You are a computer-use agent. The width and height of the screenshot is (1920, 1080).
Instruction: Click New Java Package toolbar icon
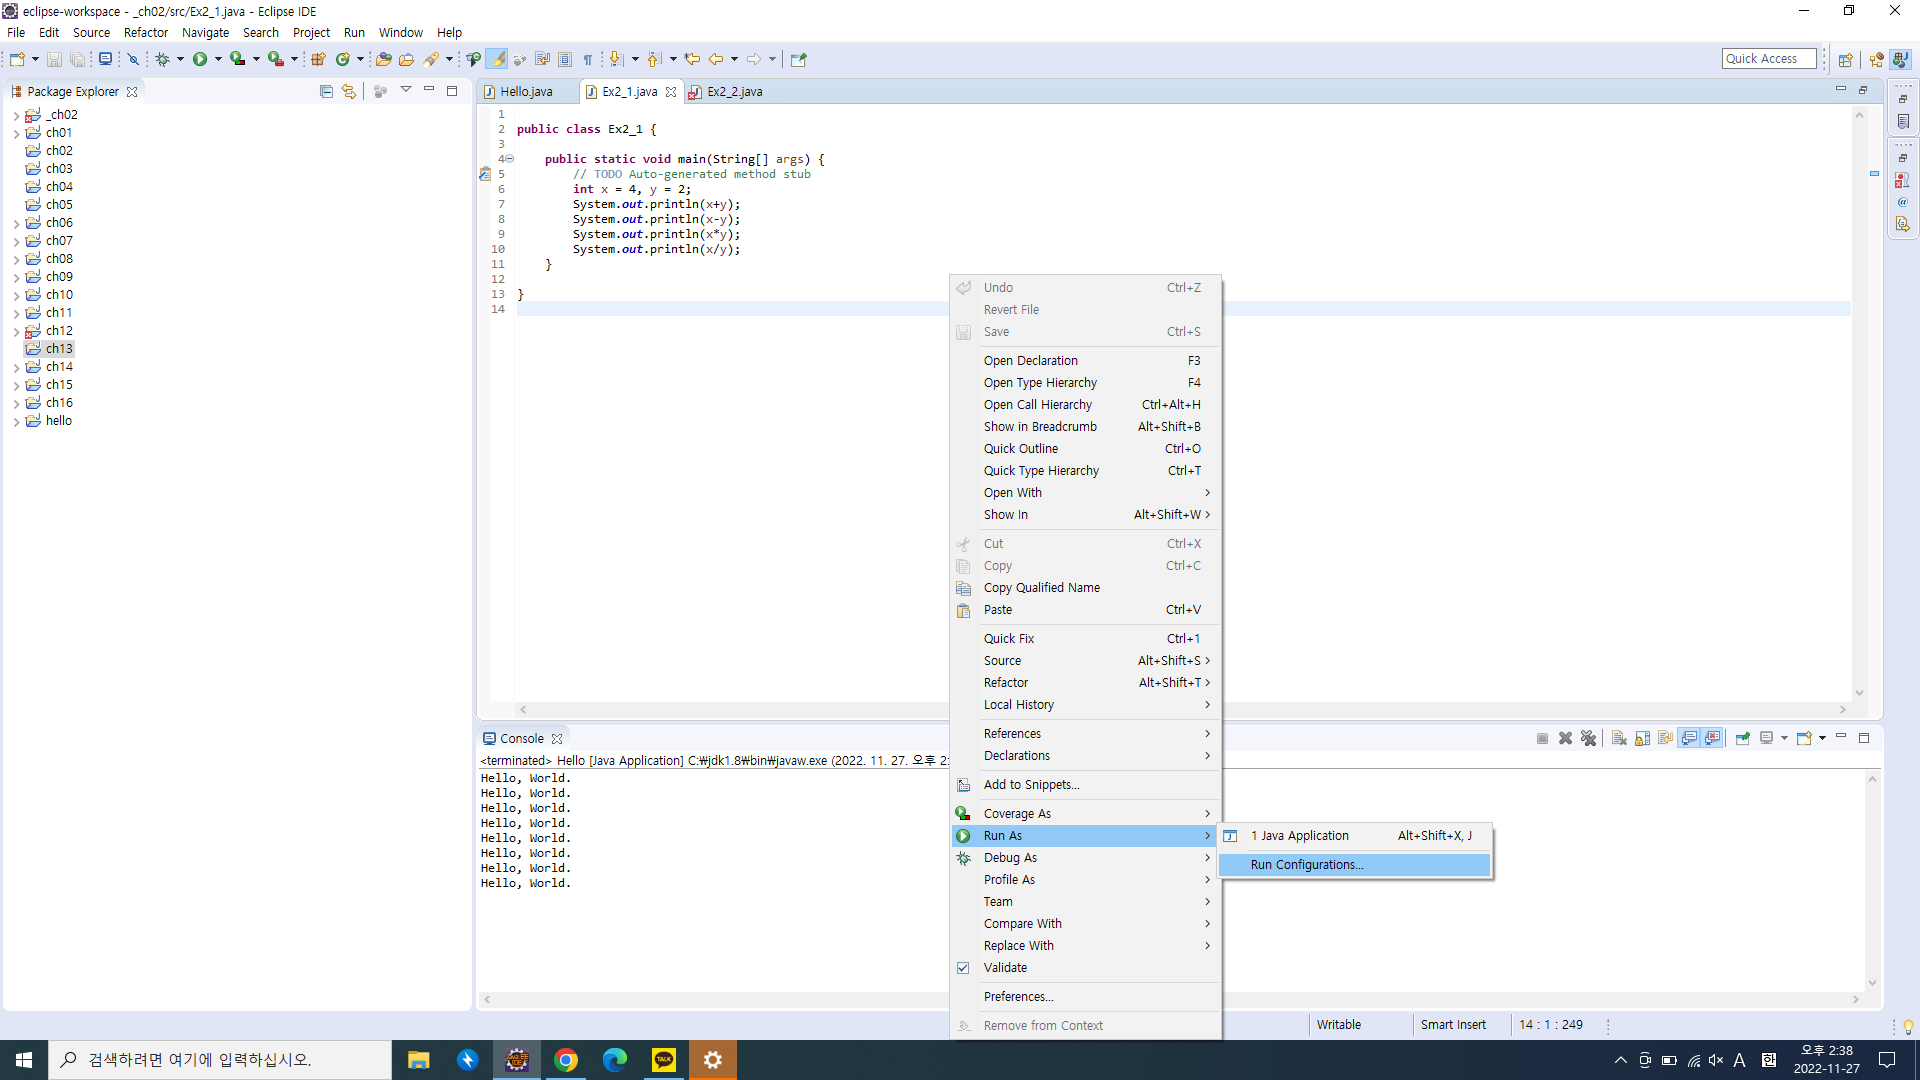(318, 59)
